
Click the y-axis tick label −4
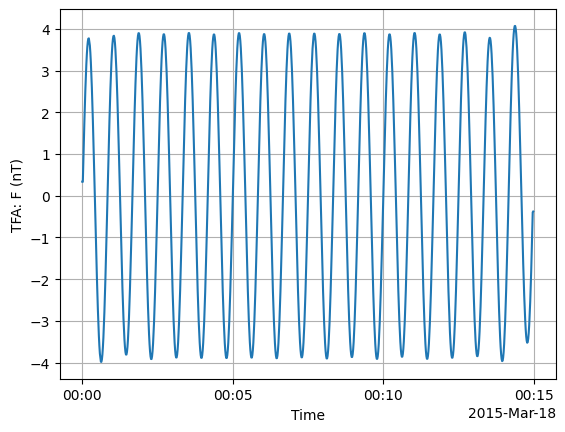40,364
